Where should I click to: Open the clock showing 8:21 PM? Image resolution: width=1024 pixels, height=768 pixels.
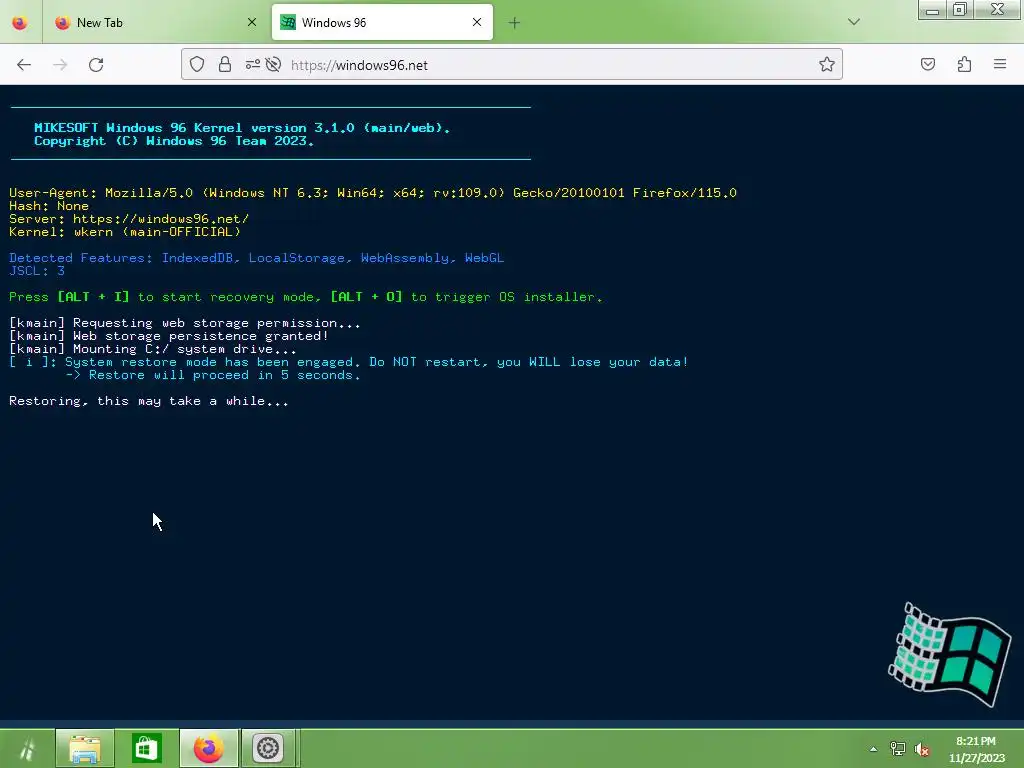click(976, 749)
